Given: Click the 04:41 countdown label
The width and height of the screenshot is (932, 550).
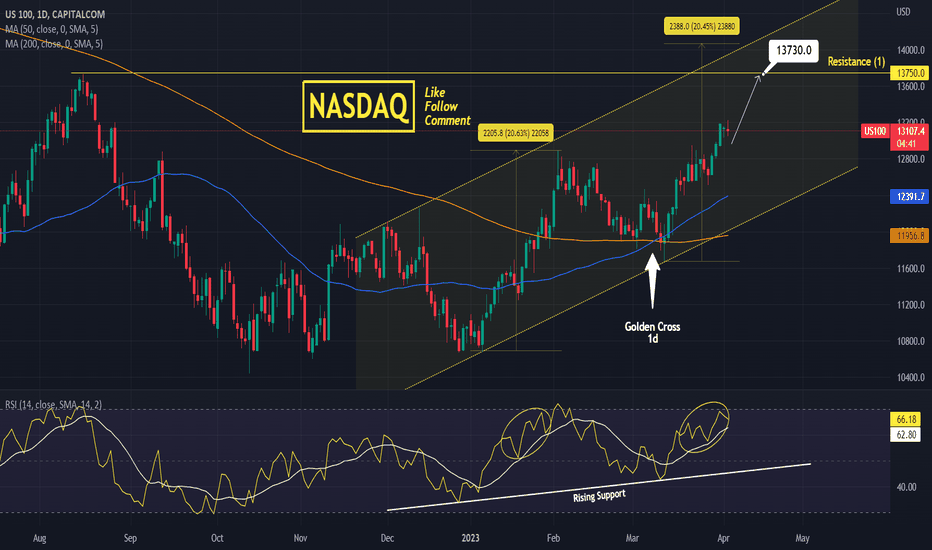Looking at the screenshot, I should [x=906, y=144].
